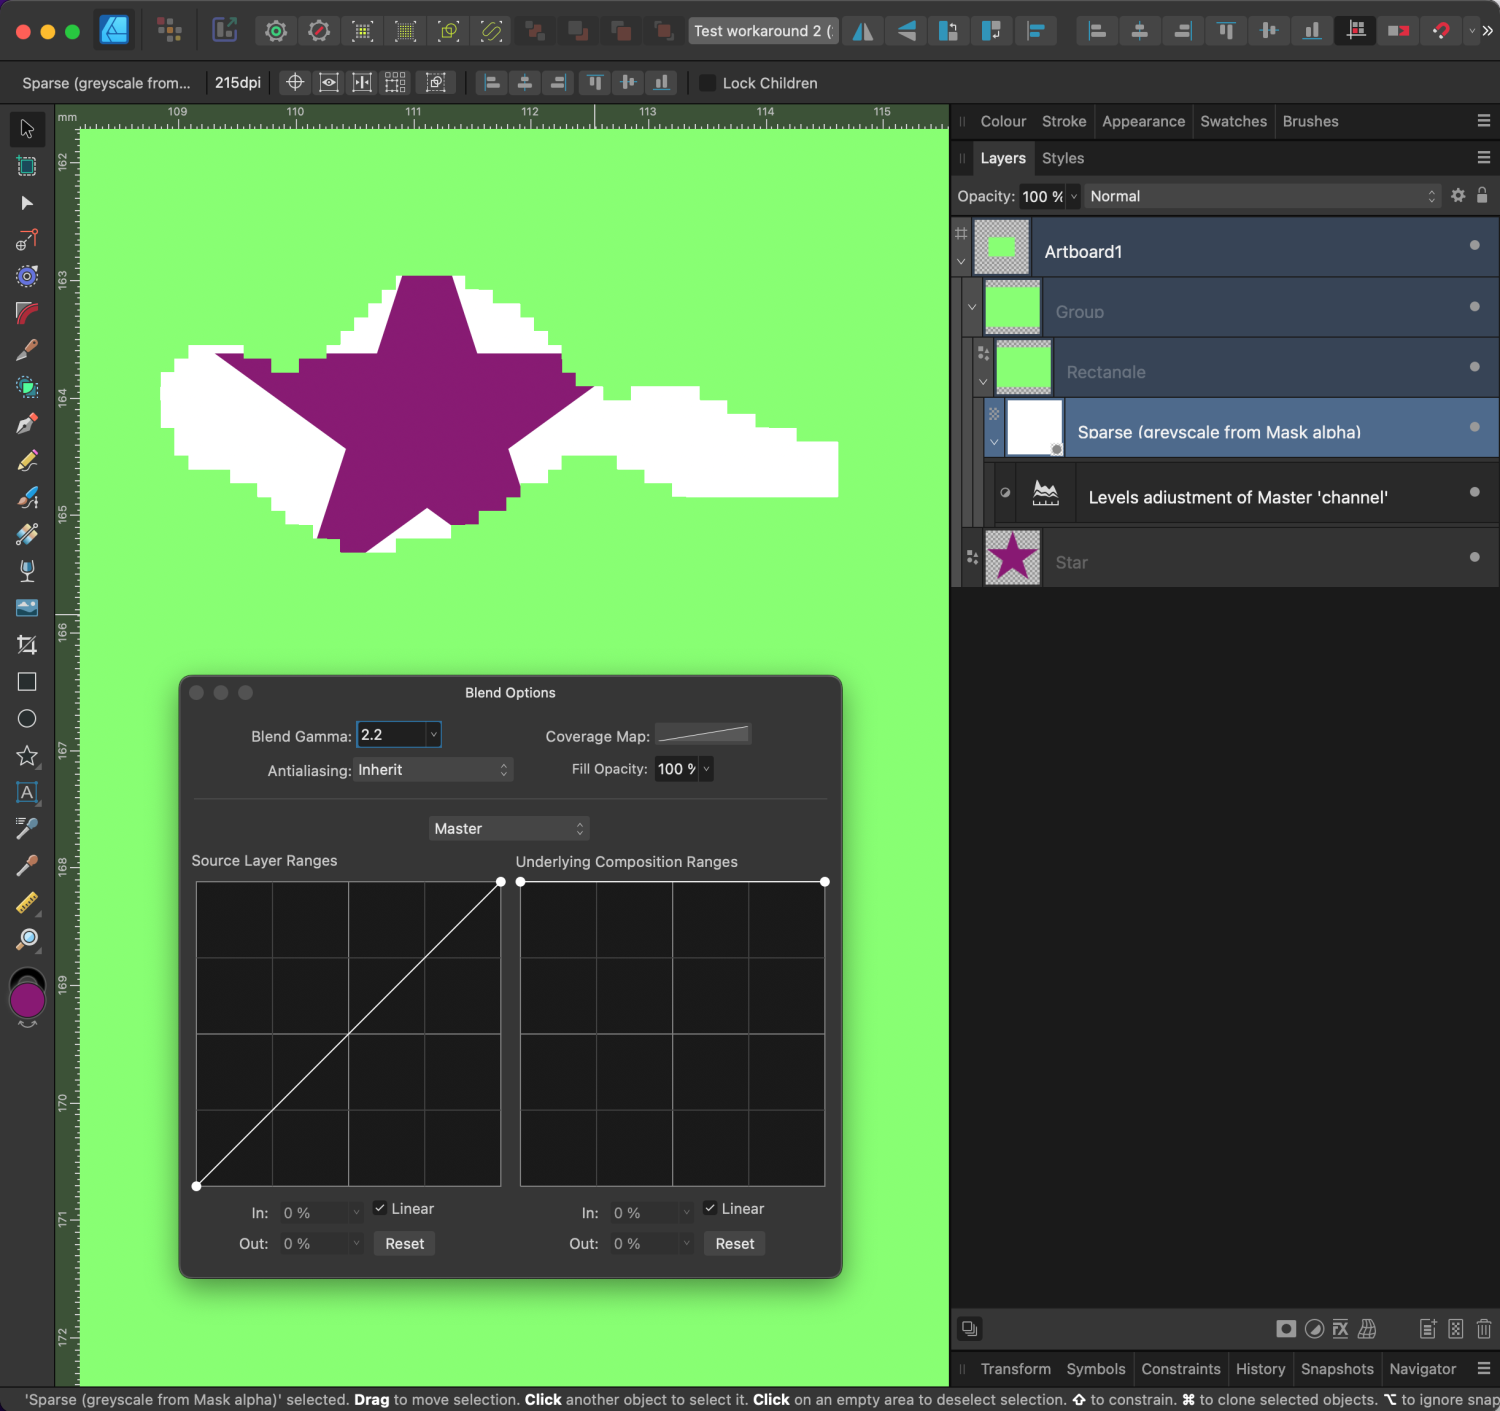Switch to the Swatches tab
1500x1411 pixels.
1233,121
